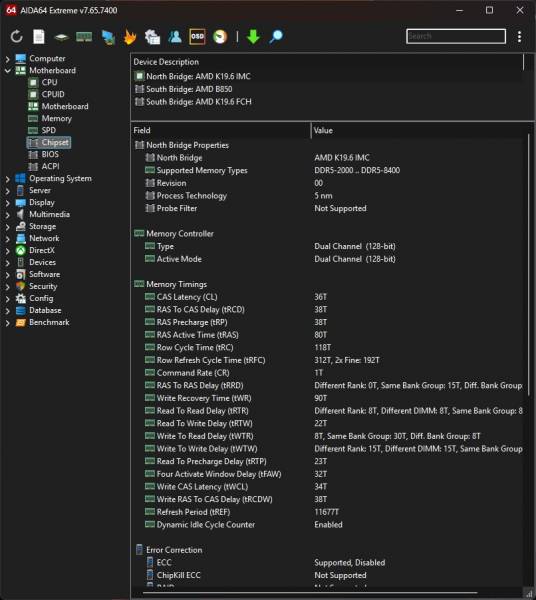Screen dimensions: 536x600
Task: Collapse the Motherboard tree node
Action: pyautogui.click(x=7, y=71)
